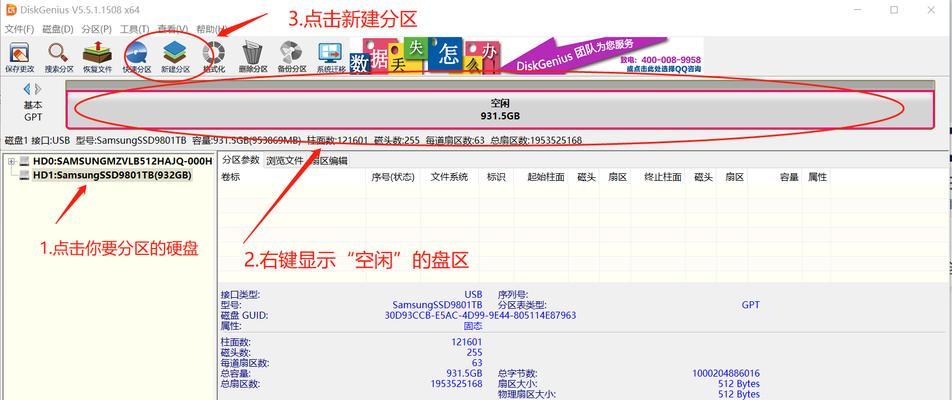Switch to the 扇区编辑 tab

(x=330, y=160)
